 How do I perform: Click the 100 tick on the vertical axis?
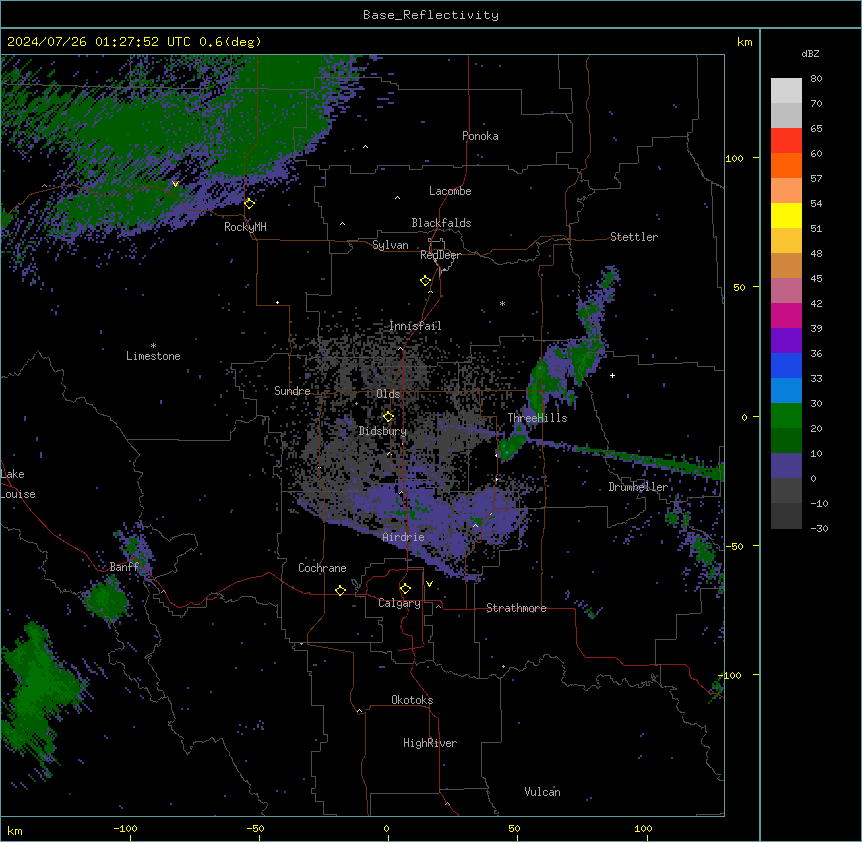click(734, 158)
